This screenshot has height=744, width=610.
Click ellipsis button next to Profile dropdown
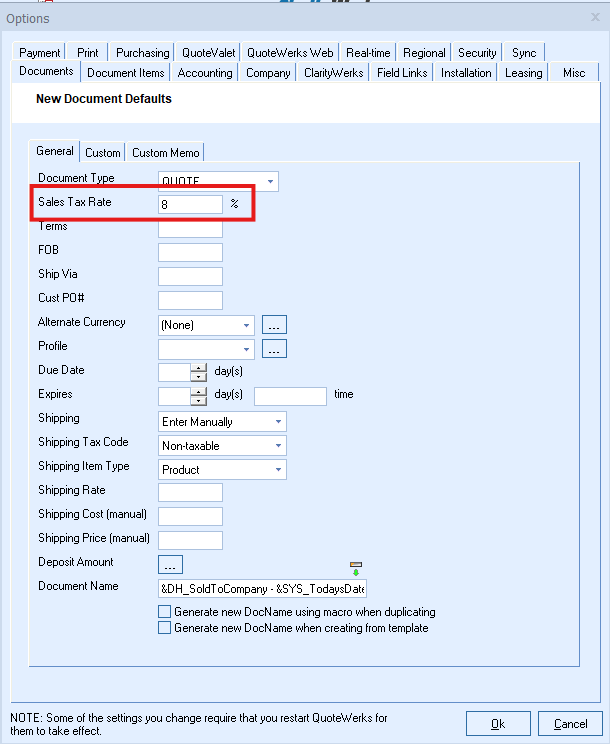click(274, 349)
